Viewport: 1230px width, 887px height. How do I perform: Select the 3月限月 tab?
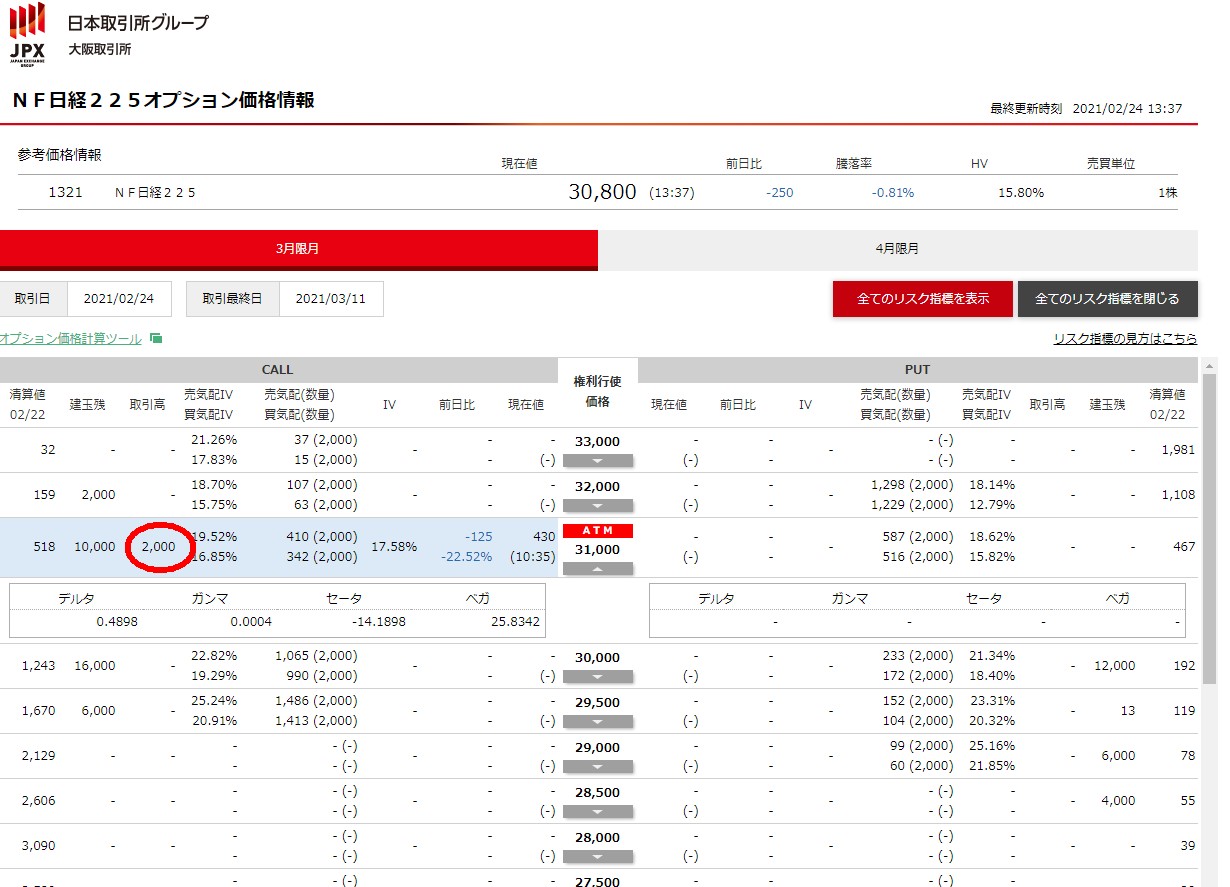point(299,249)
